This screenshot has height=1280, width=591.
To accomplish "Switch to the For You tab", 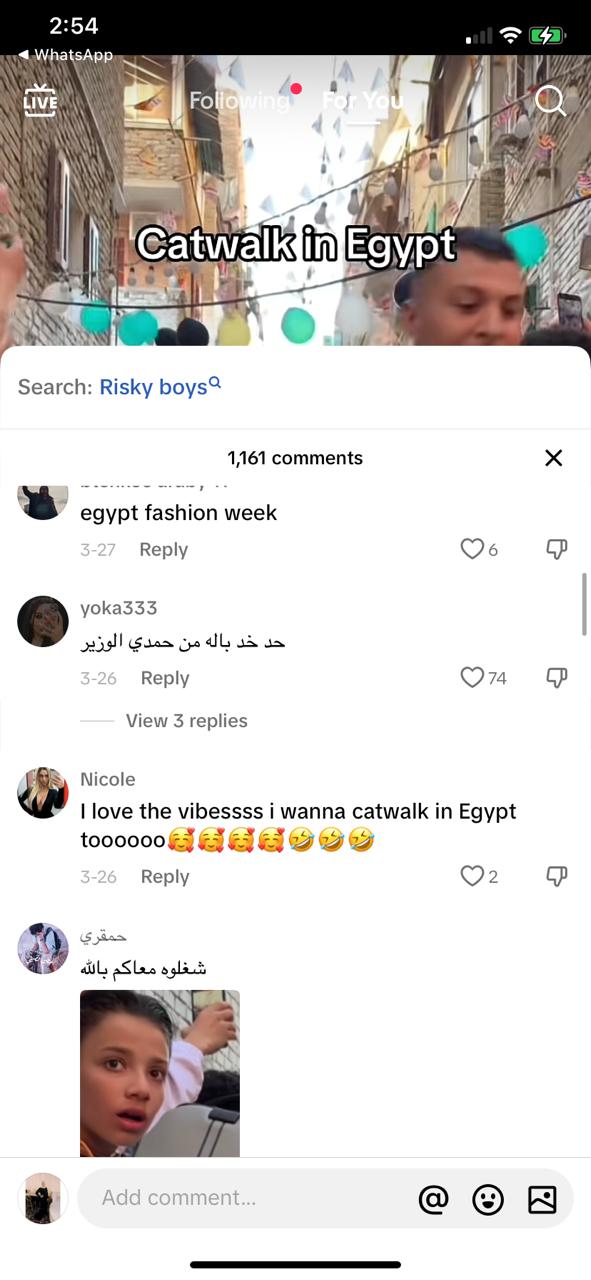I will [363, 101].
